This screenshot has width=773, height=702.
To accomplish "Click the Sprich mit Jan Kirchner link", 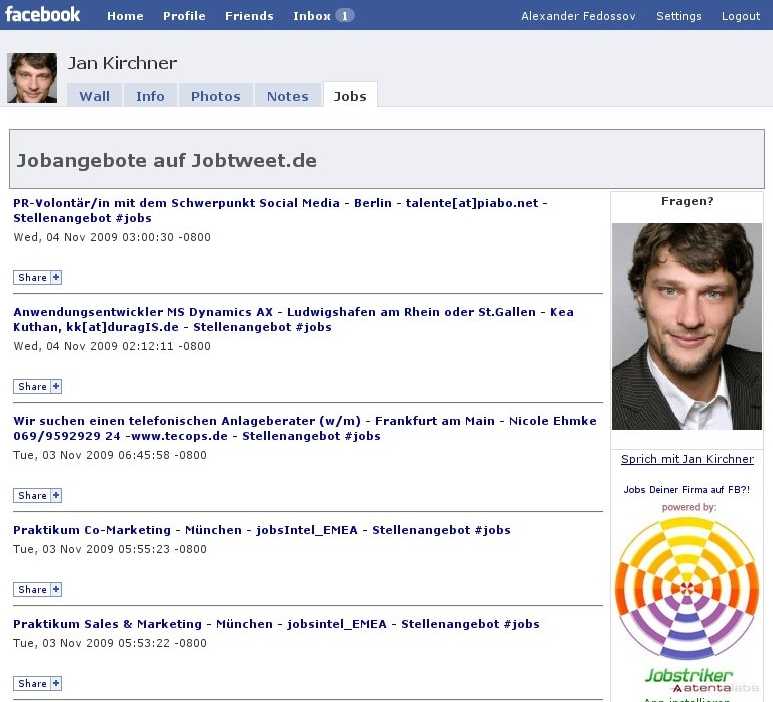I will coord(687,459).
